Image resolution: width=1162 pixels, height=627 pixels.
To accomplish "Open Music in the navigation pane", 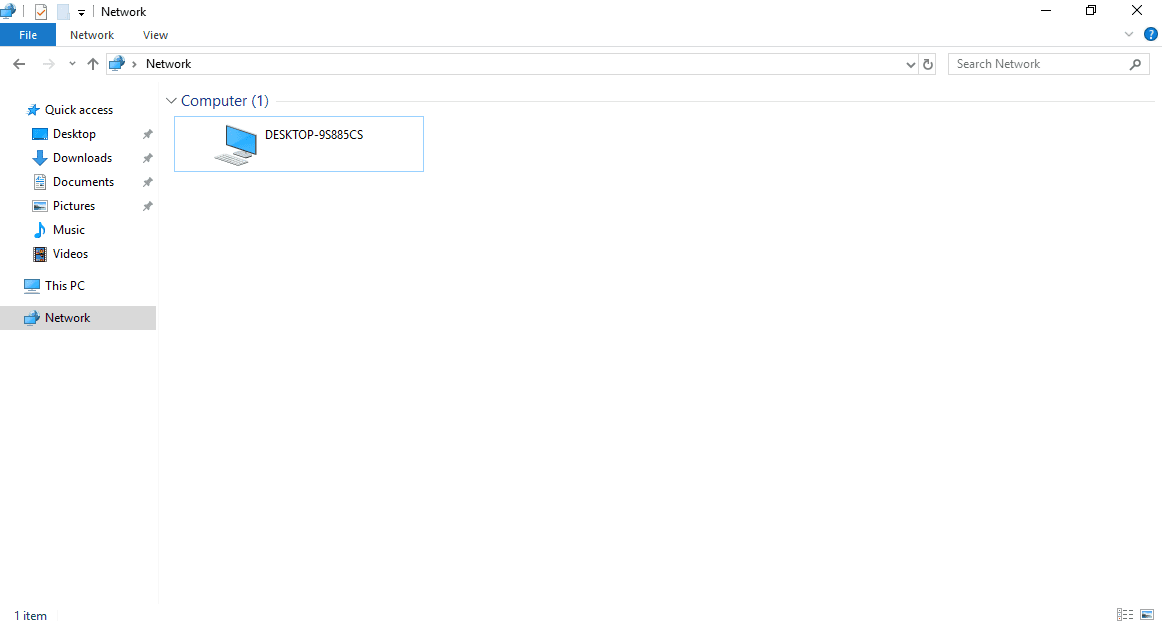I will pos(68,230).
